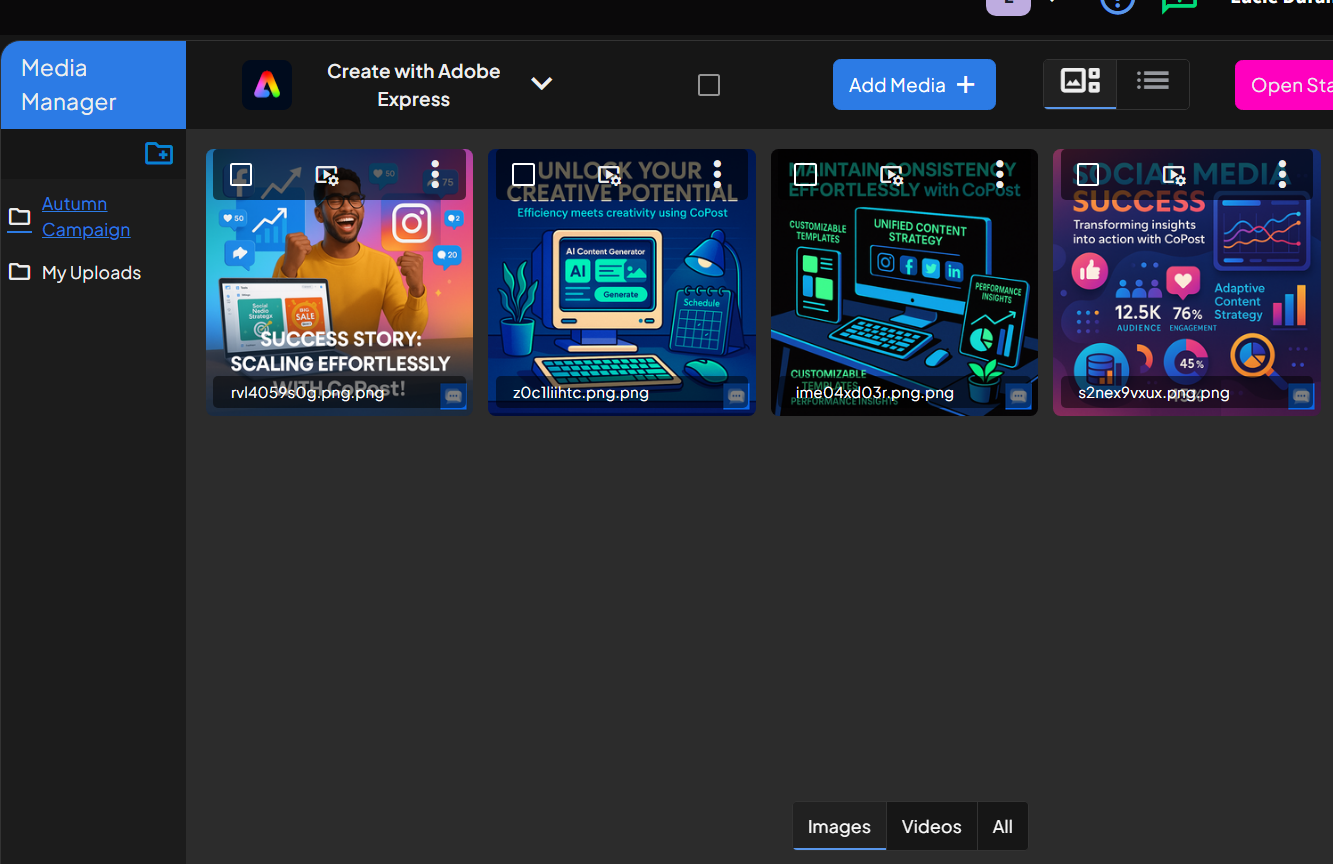Expand the Create with Adobe Express dropdown

point(541,84)
